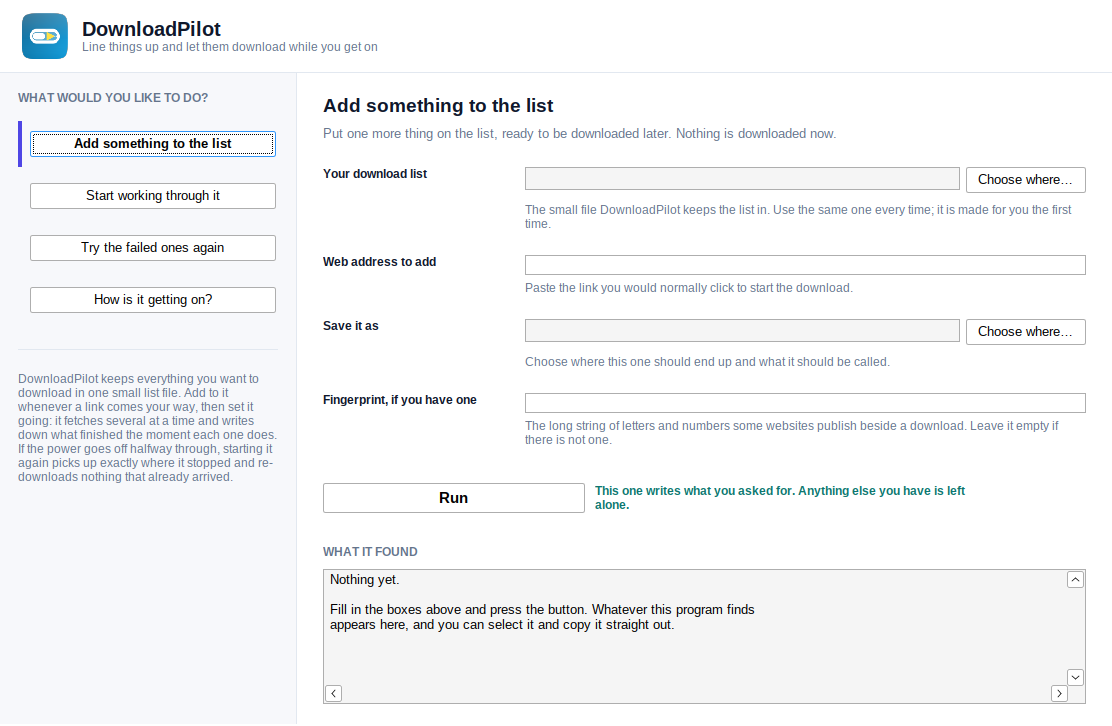Click the 'WHAT IT FOUND' label
Image resolution: width=1112 pixels, height=726 pixels.
[x=370, y=552]
